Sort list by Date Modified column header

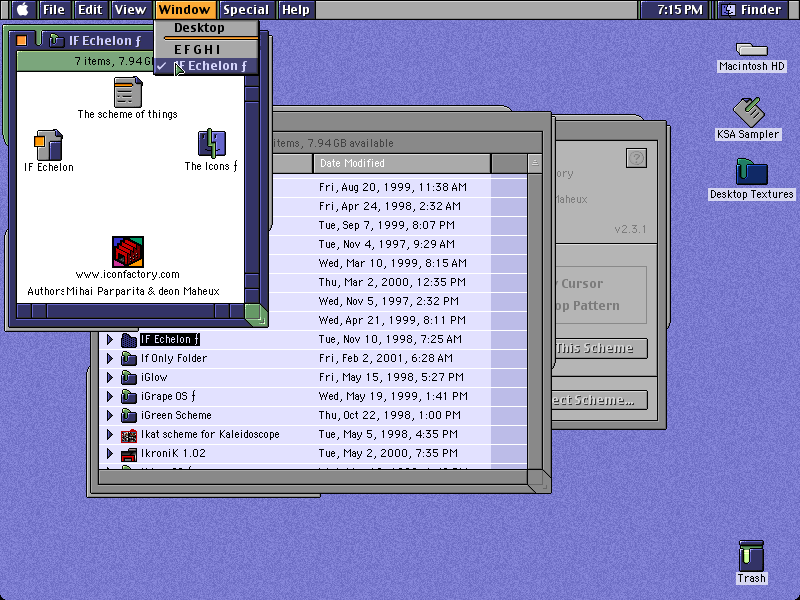402,163
